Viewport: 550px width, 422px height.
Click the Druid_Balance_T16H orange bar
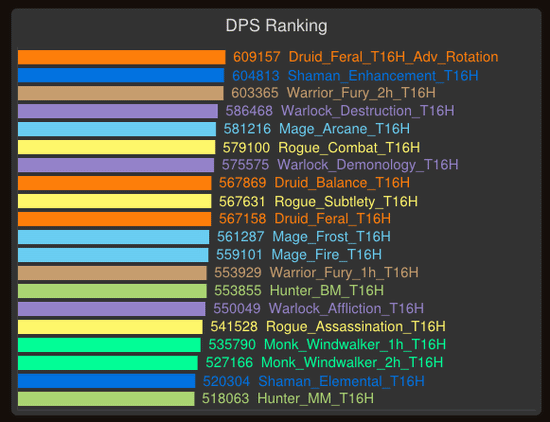click(x=115, y=183)
